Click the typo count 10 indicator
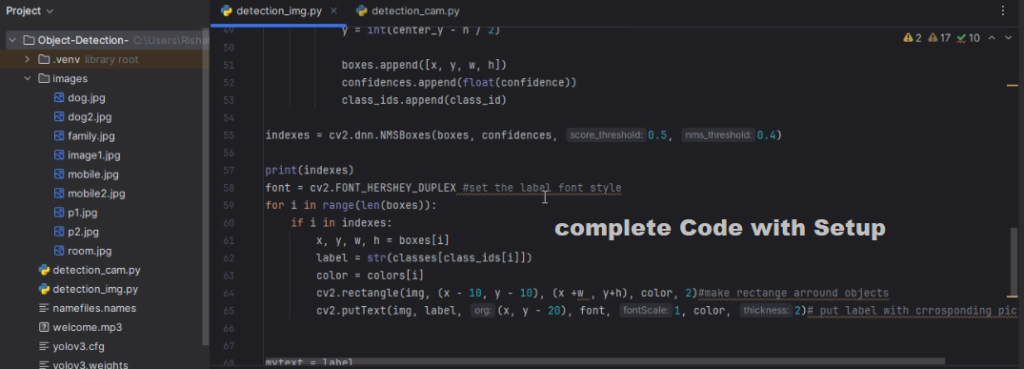The height and width of the screenshot is (369, 1024). click(x=968, y=38)
